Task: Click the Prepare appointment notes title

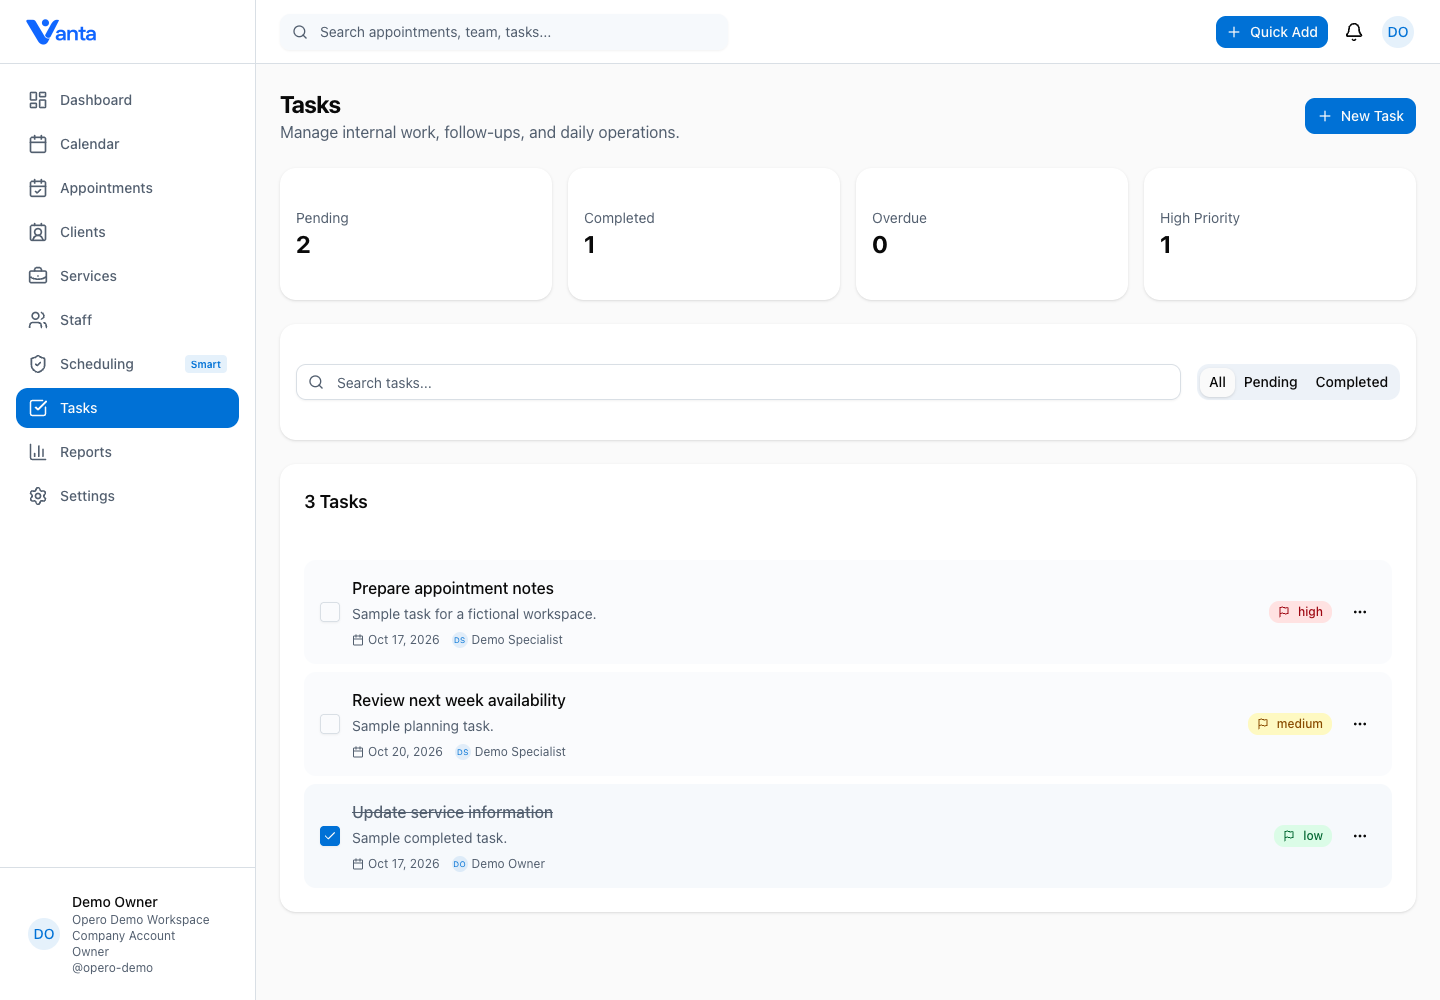Action: (453, 588)
